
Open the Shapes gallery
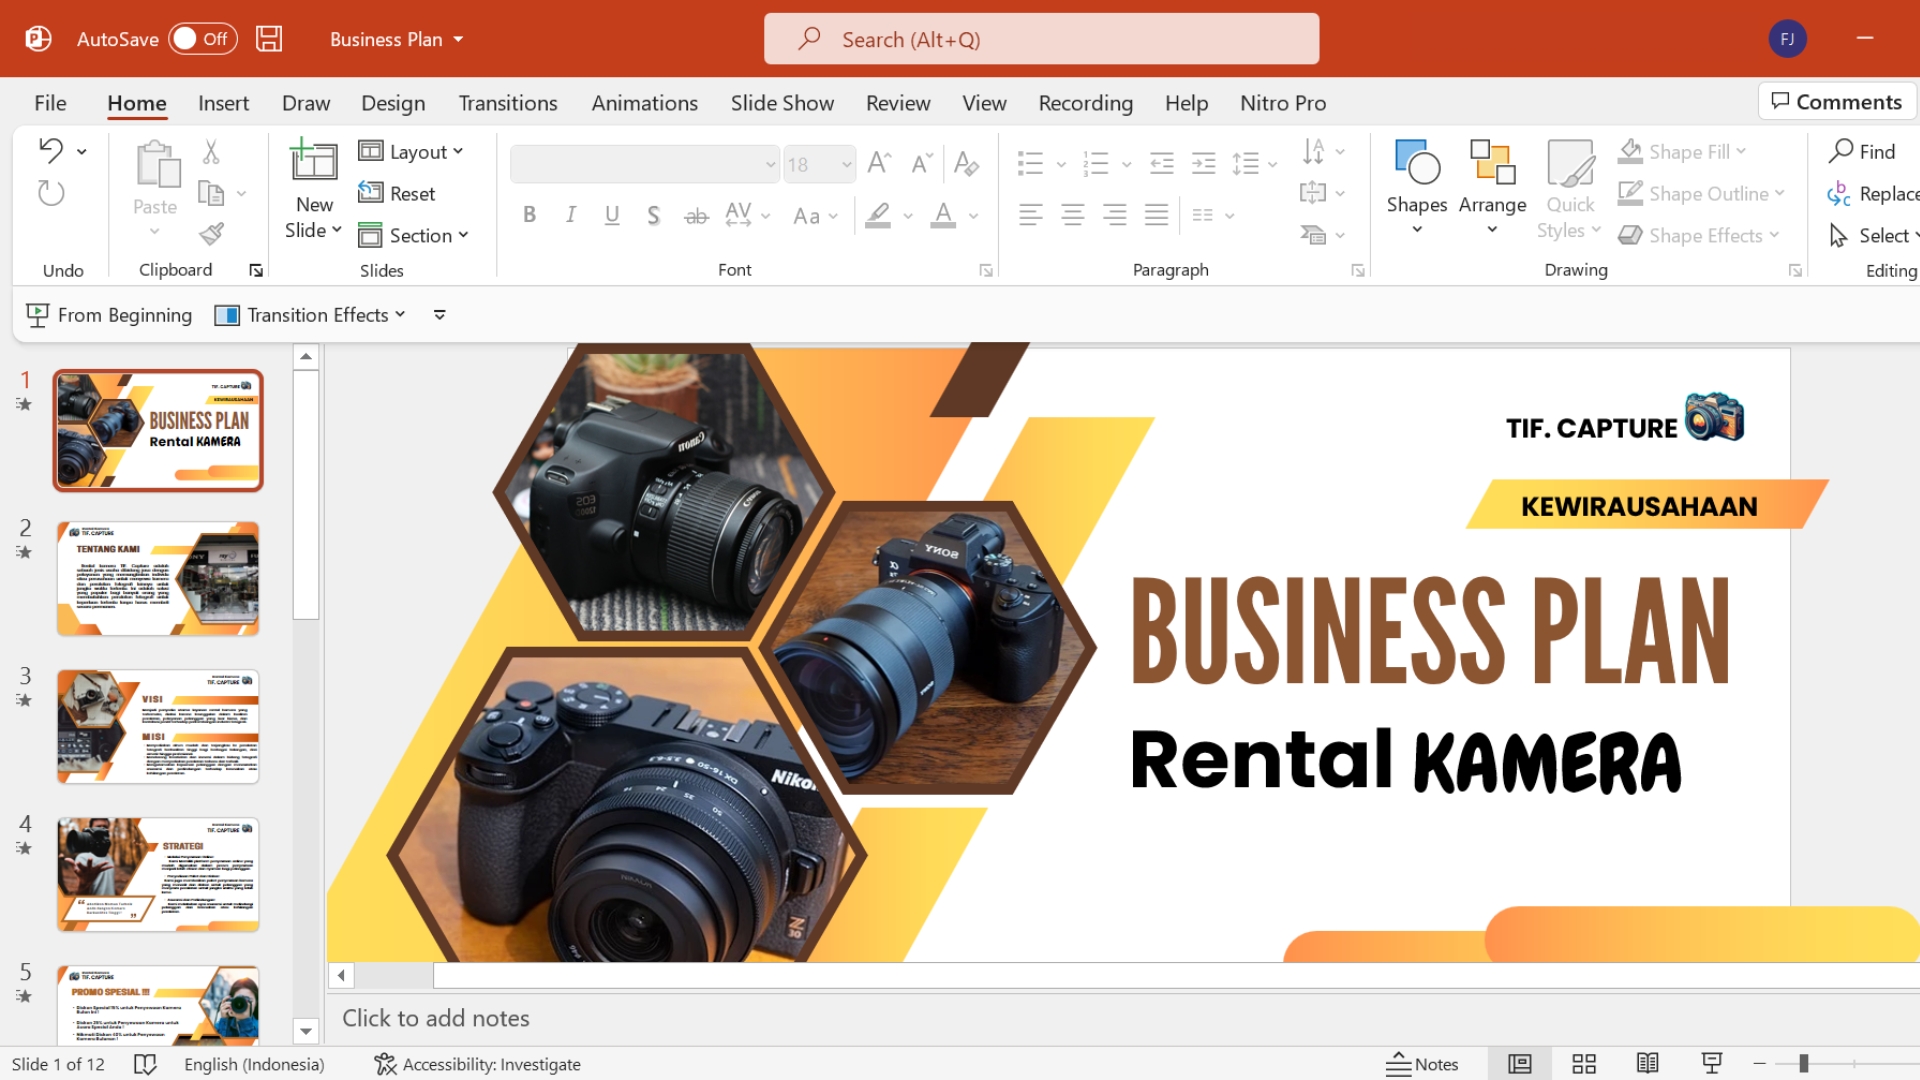(1416, 185)
